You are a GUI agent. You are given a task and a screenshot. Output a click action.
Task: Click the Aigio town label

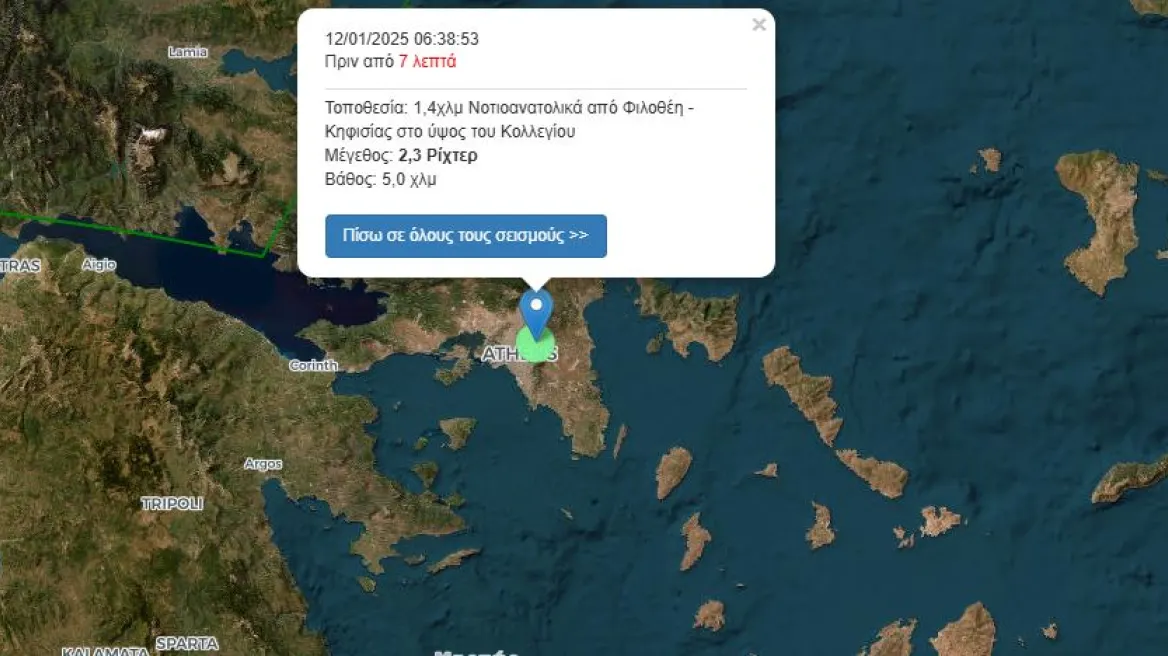[x=98, y=265]
